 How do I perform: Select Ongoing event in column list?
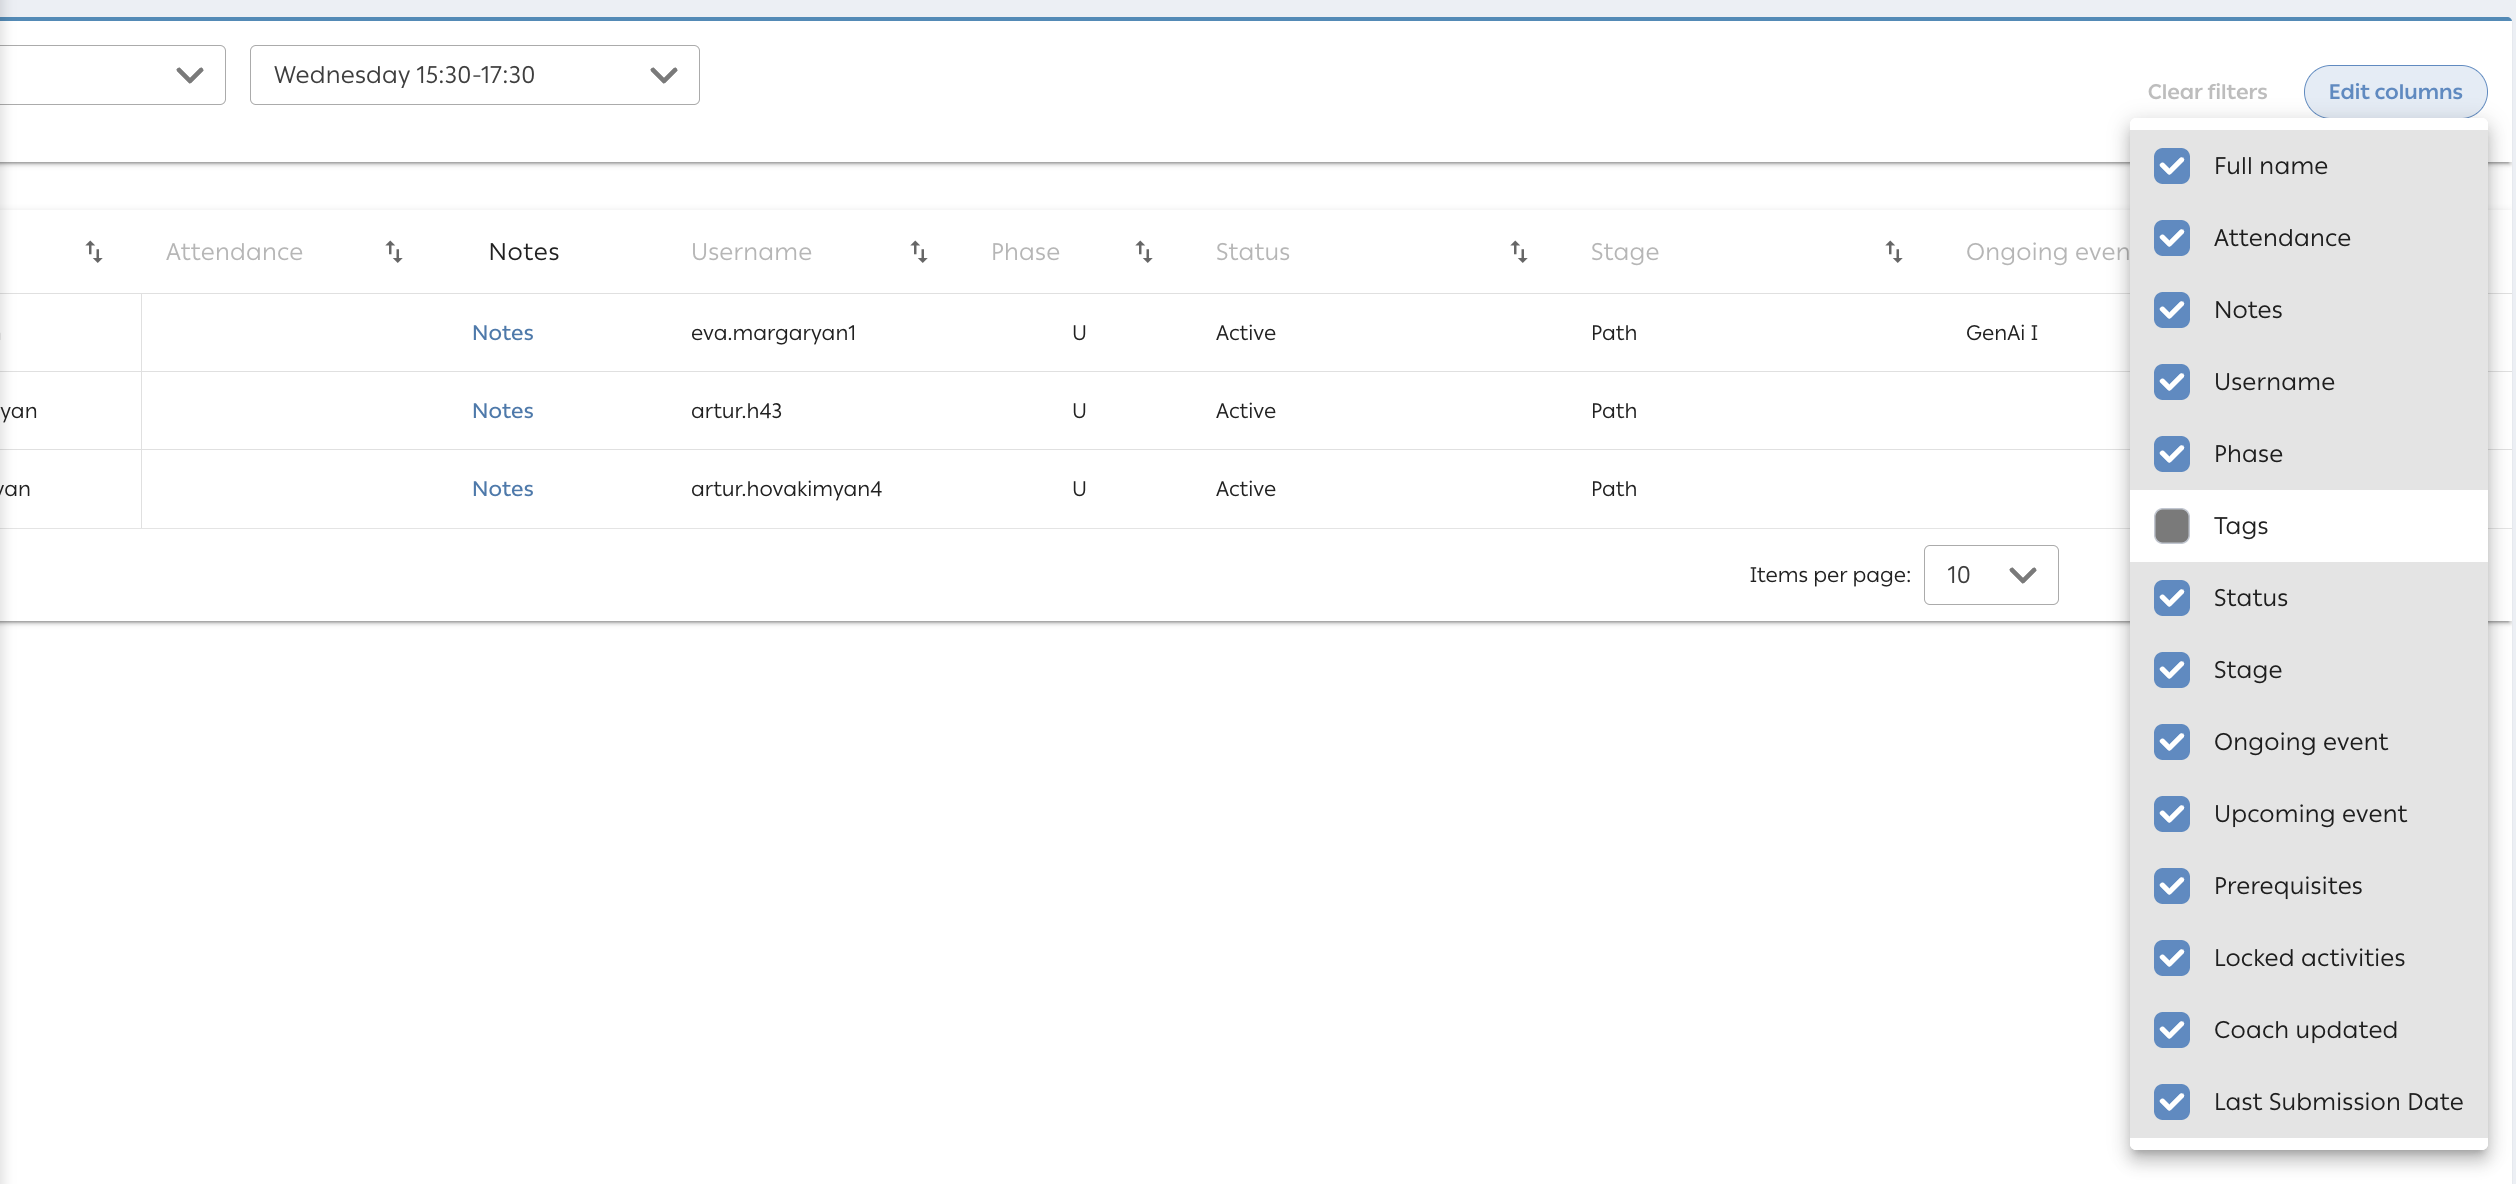click(2300, 742)
